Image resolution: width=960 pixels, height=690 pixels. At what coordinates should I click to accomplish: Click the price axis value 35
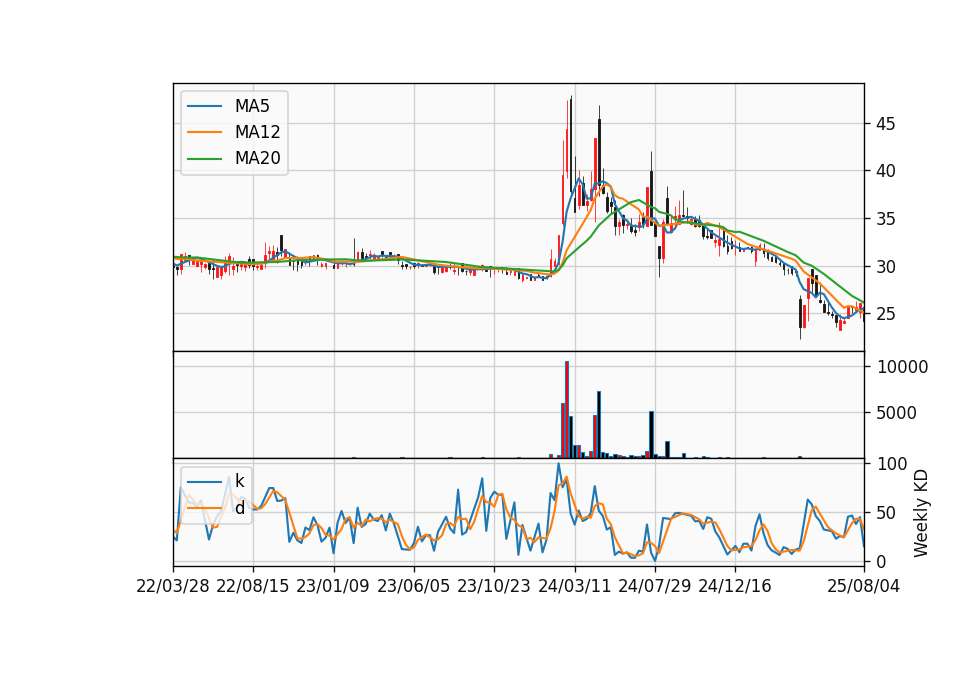tap(885, 219)
